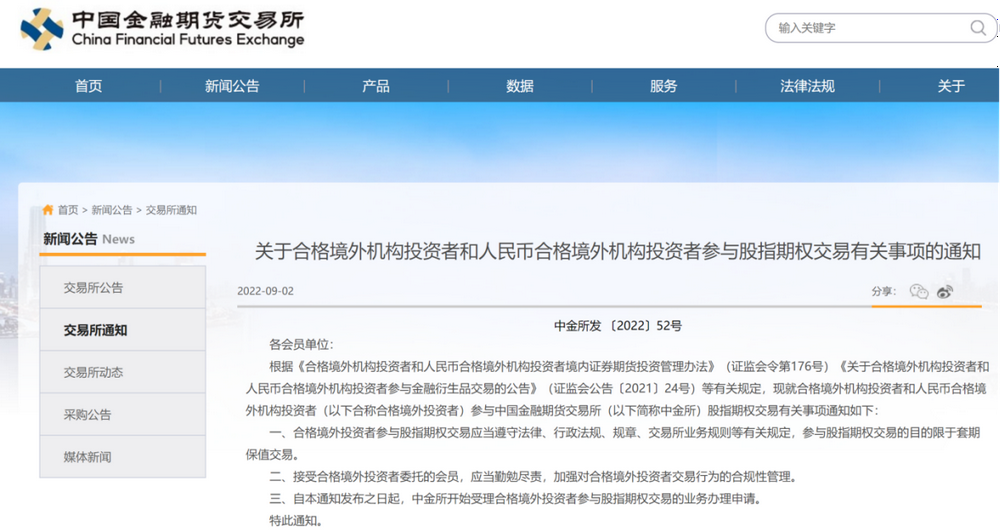1000x532 pixels.
Task: Focus the keyword search input field
Action: pyautogui.click(x=860, y=28)
